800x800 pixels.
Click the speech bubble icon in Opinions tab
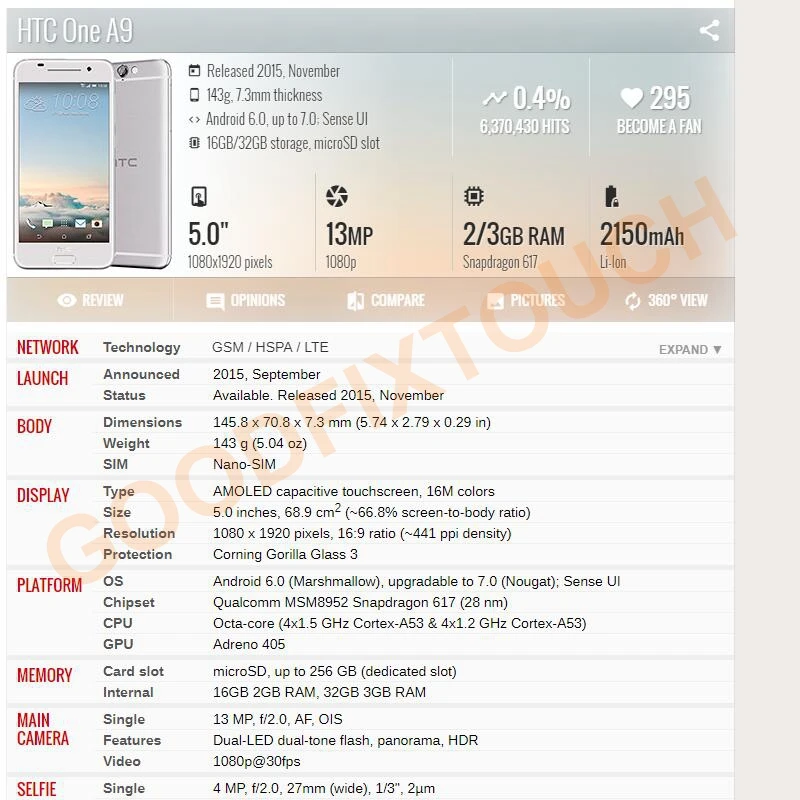pos(215,301)
